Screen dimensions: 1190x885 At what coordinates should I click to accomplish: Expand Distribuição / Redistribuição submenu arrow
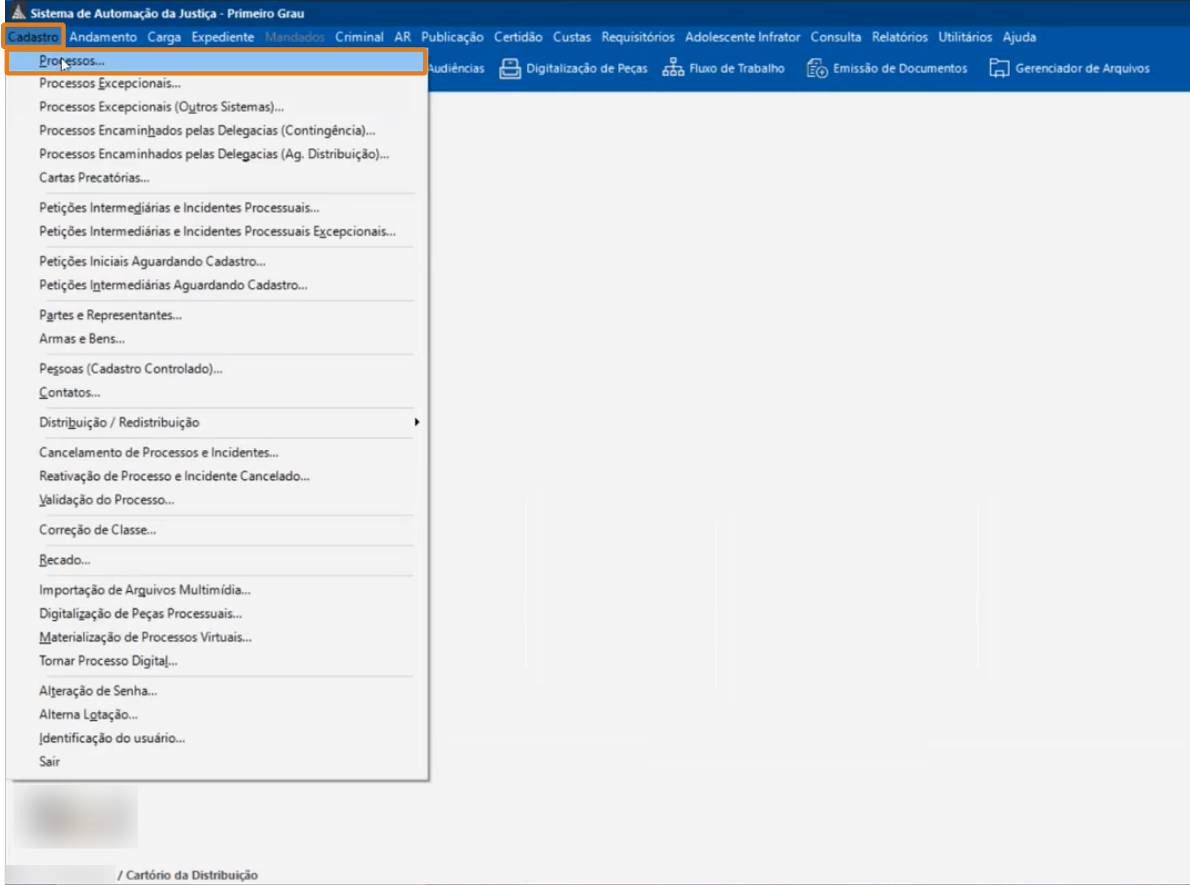click(x=417, y=422)
